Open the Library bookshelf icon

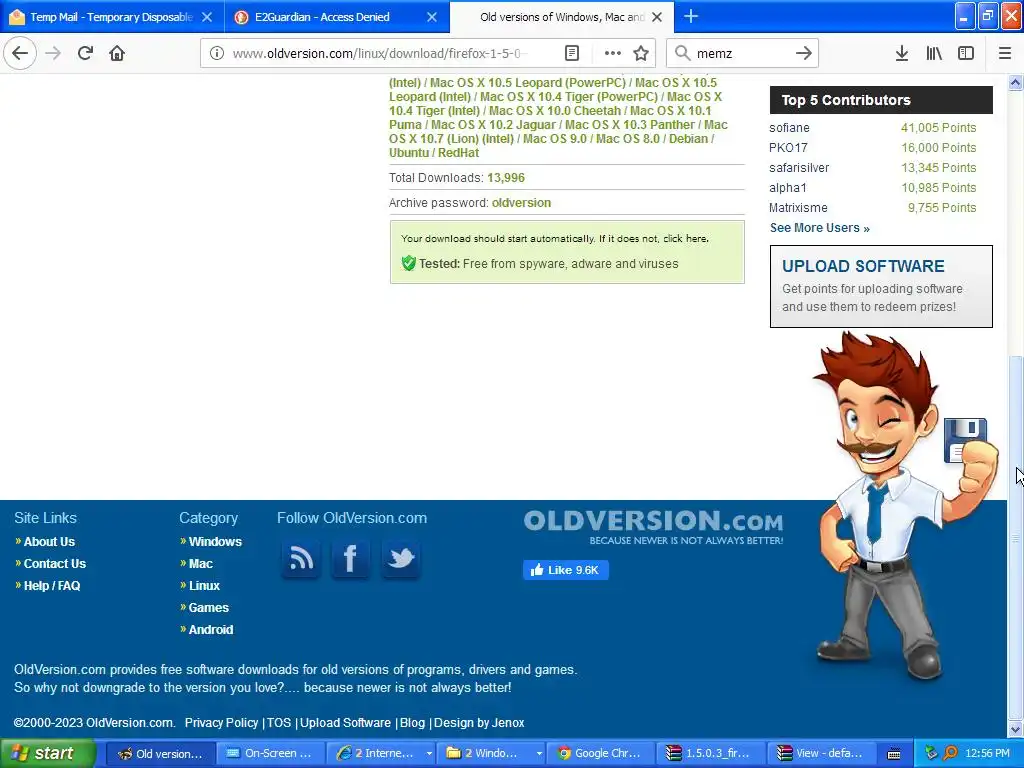[934, 54]
